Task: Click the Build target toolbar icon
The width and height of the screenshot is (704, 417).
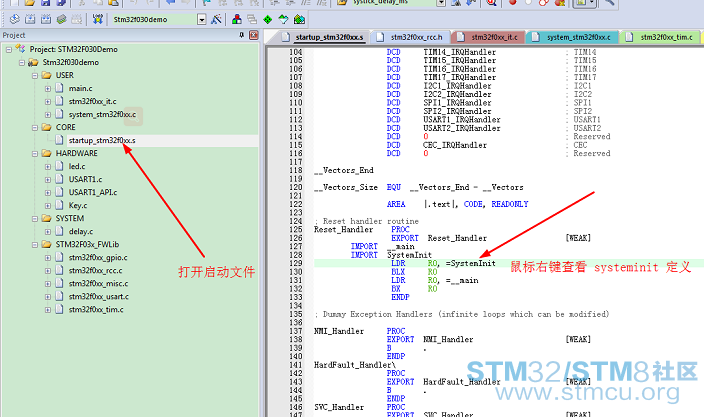Action: tap(30, 19)
